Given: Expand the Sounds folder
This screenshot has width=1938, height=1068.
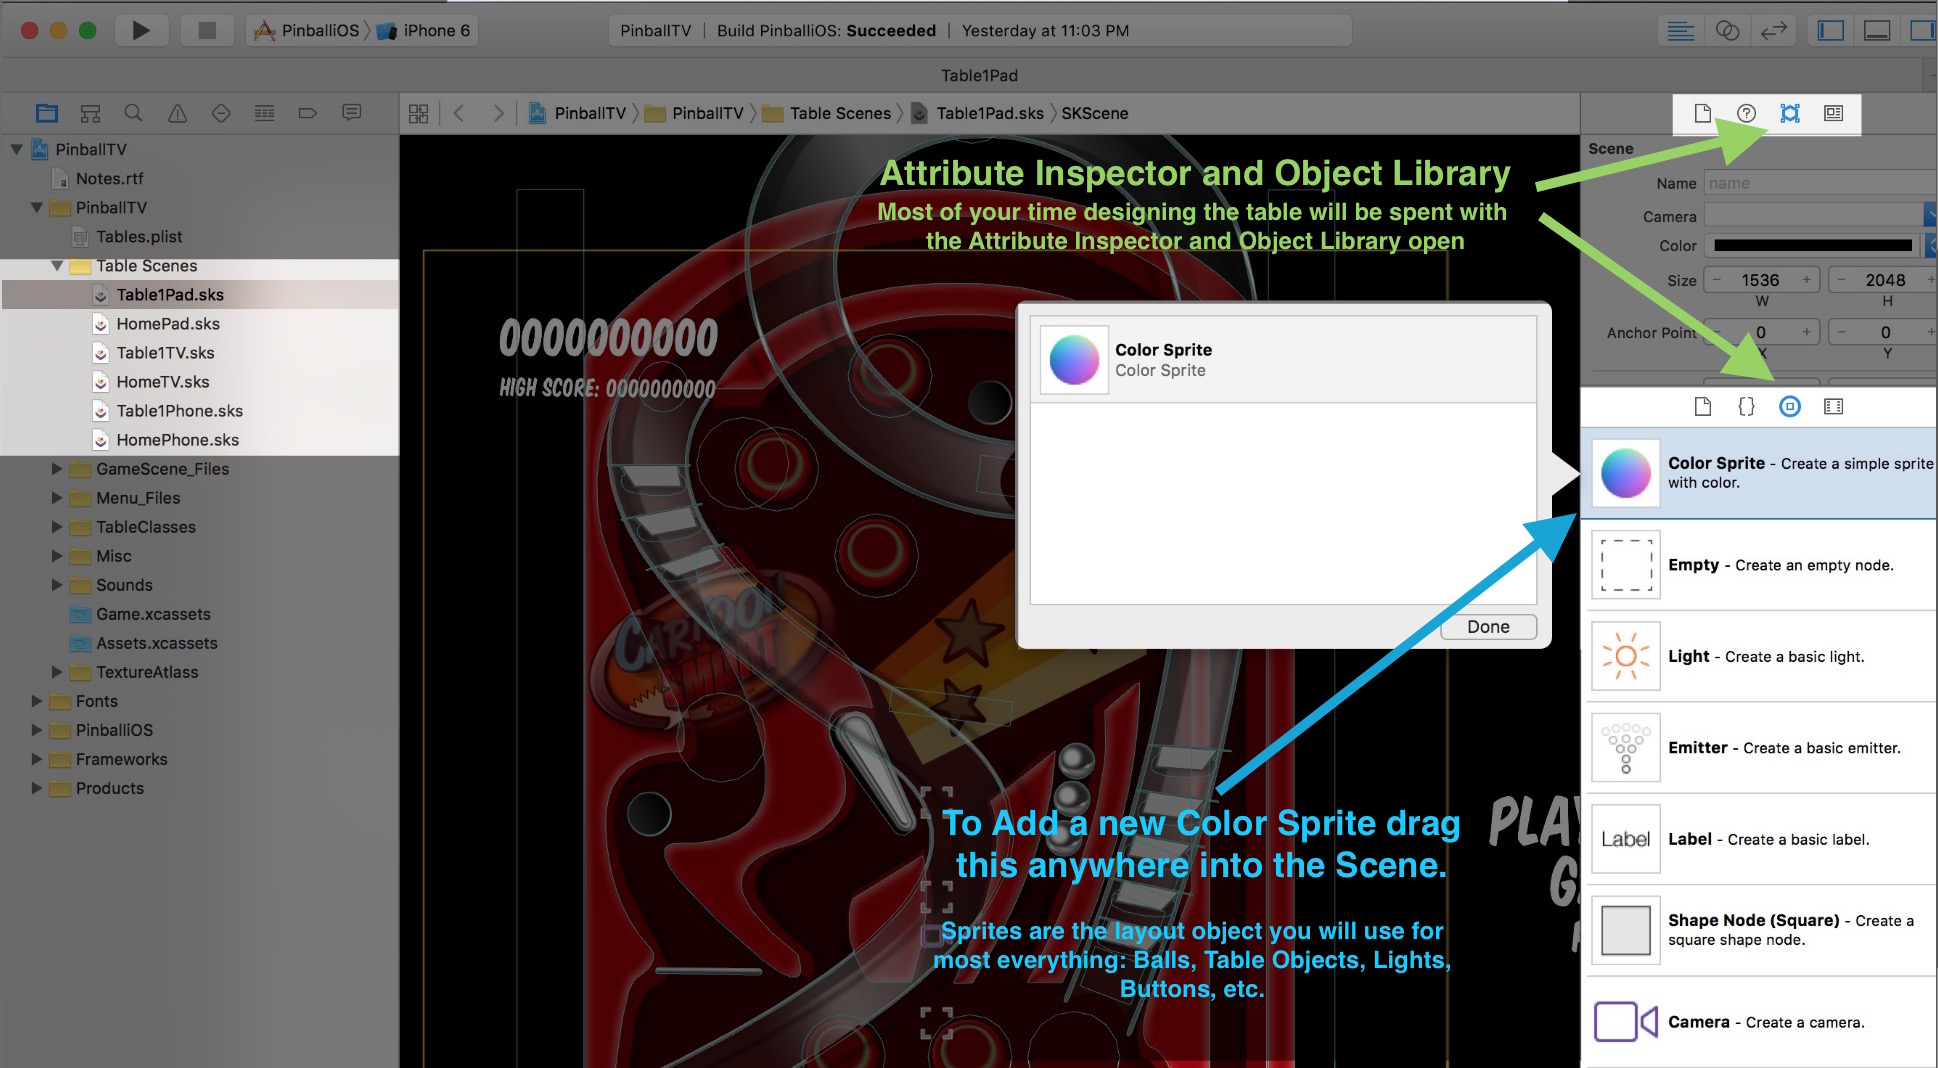Looking at the screenshot, I should (x=57, y=585).
